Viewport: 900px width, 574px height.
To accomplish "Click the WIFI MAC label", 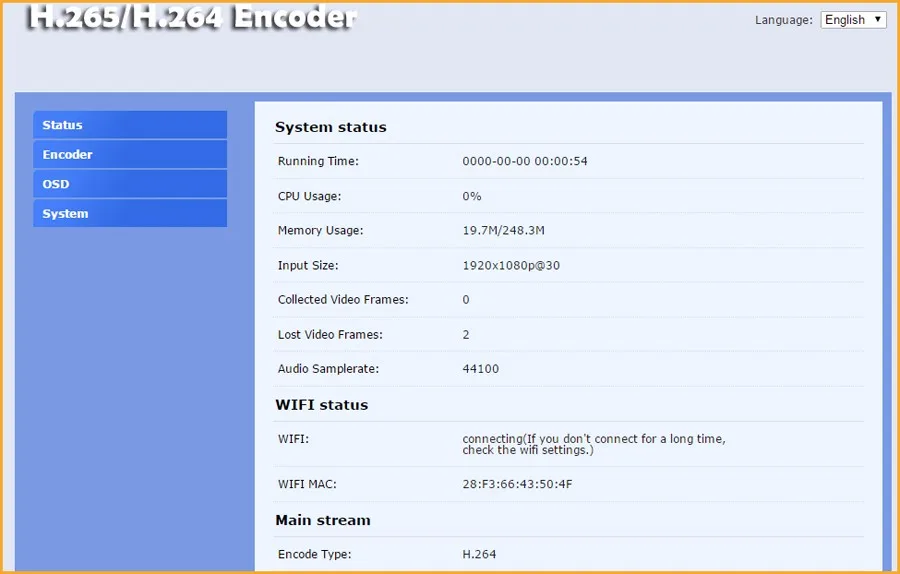I will pyautogui.click(x=307, y=484).
